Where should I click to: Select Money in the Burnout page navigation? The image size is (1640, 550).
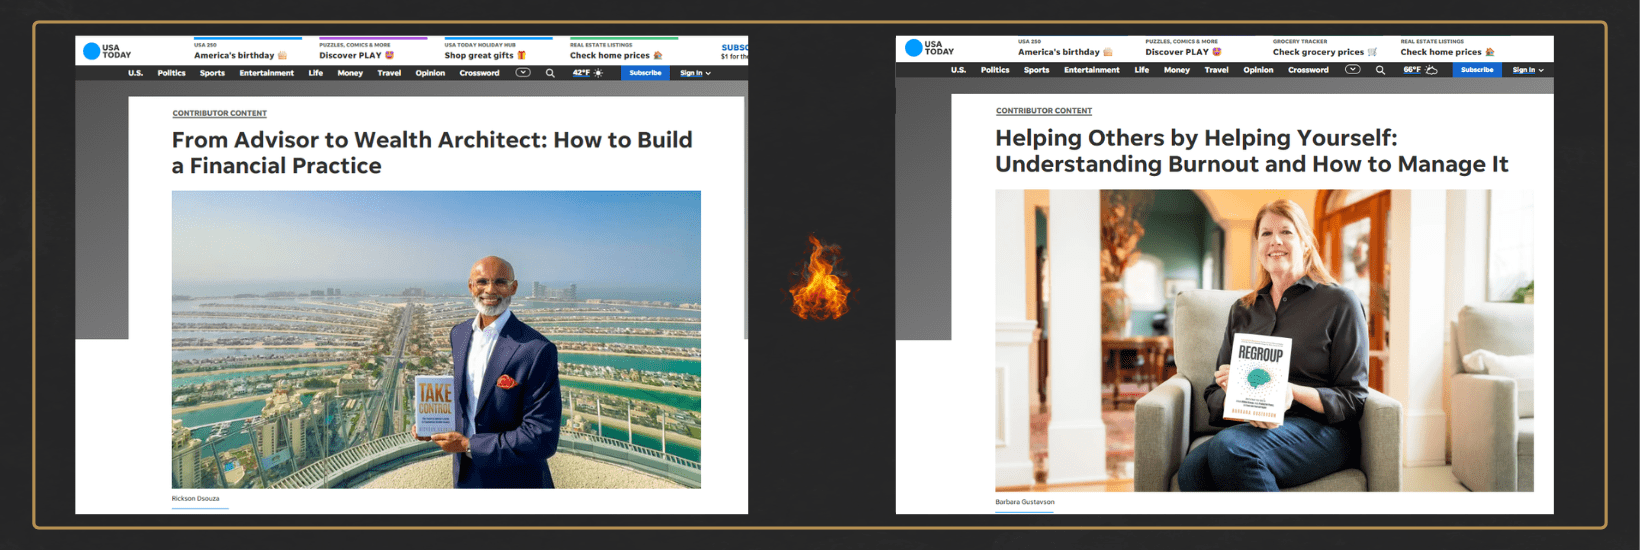coord(1176,70)
